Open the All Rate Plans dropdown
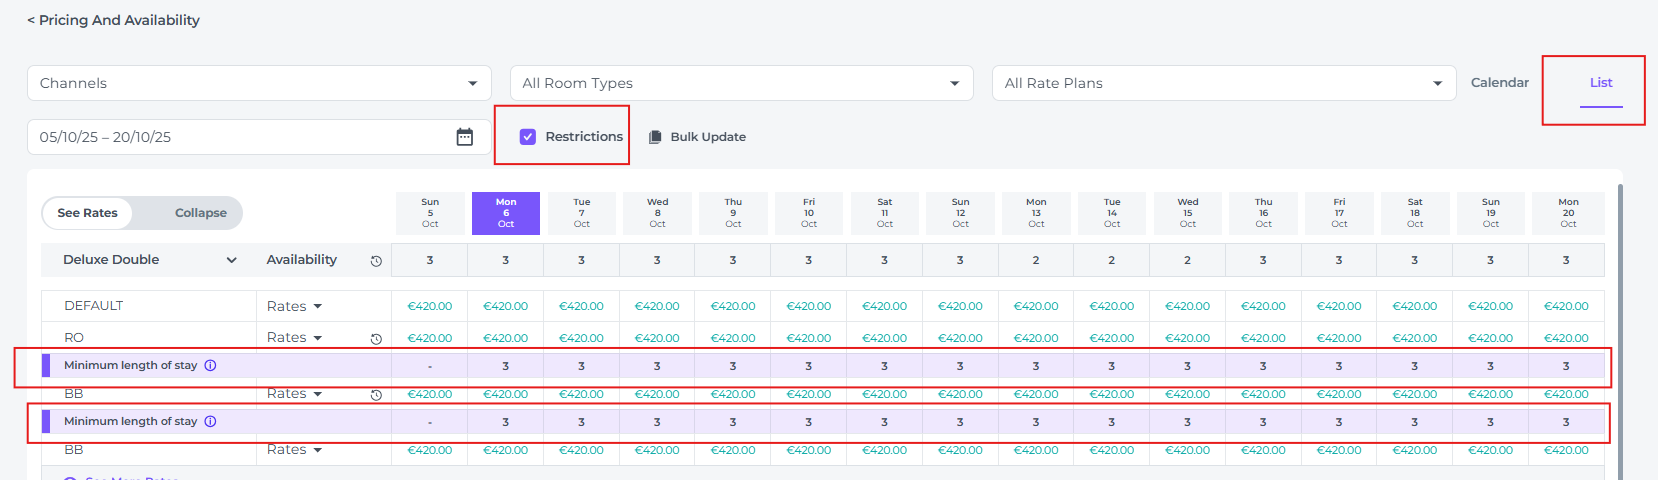 point(1223,83)
